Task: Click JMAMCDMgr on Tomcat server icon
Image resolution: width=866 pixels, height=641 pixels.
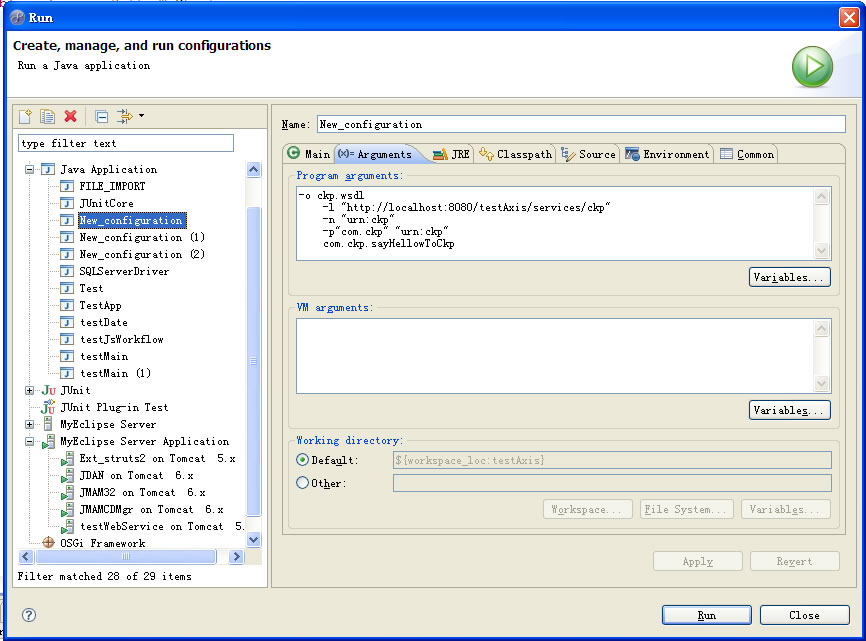Action: [67, 510]
